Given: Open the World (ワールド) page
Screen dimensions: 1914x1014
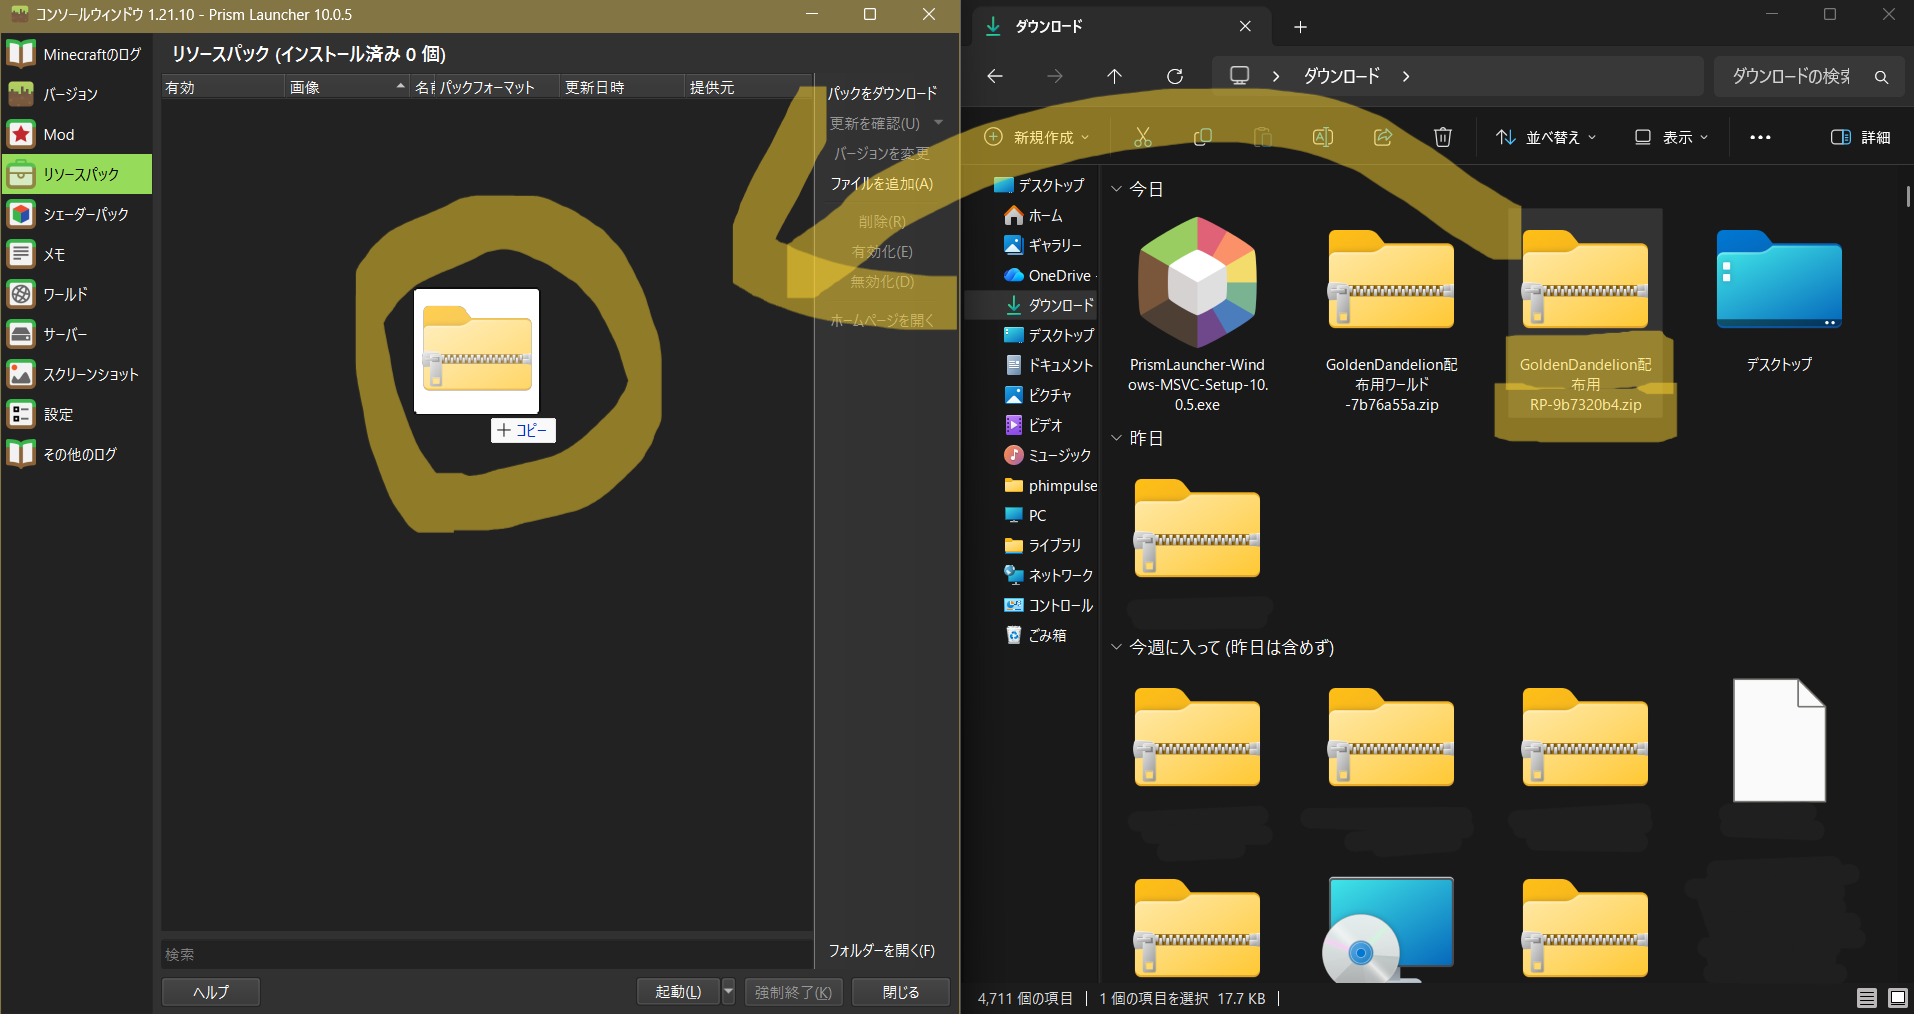Looking at the screenshot, I should 65,294.
